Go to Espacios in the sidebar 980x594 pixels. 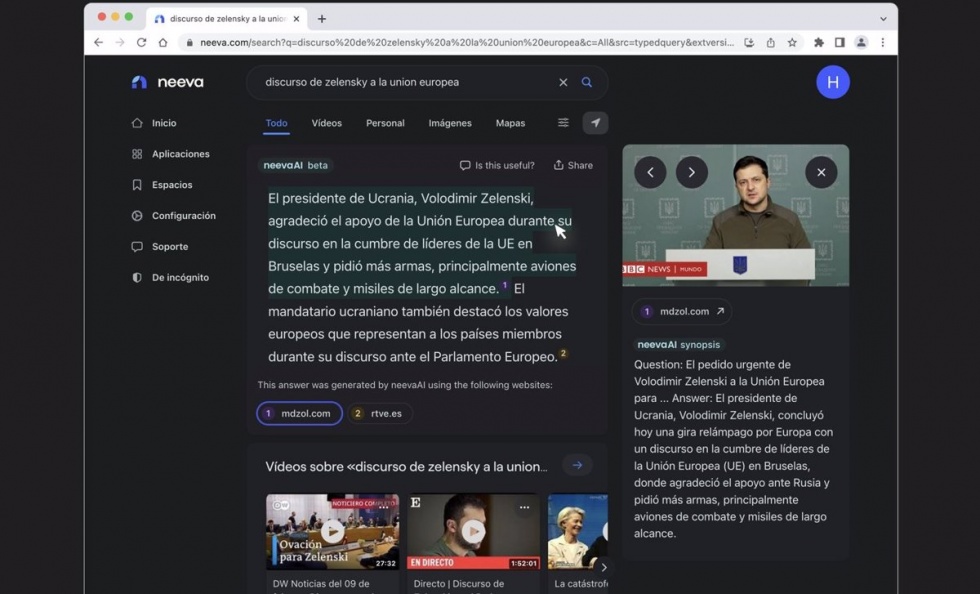pyautogui.click(x=172, y=185)
